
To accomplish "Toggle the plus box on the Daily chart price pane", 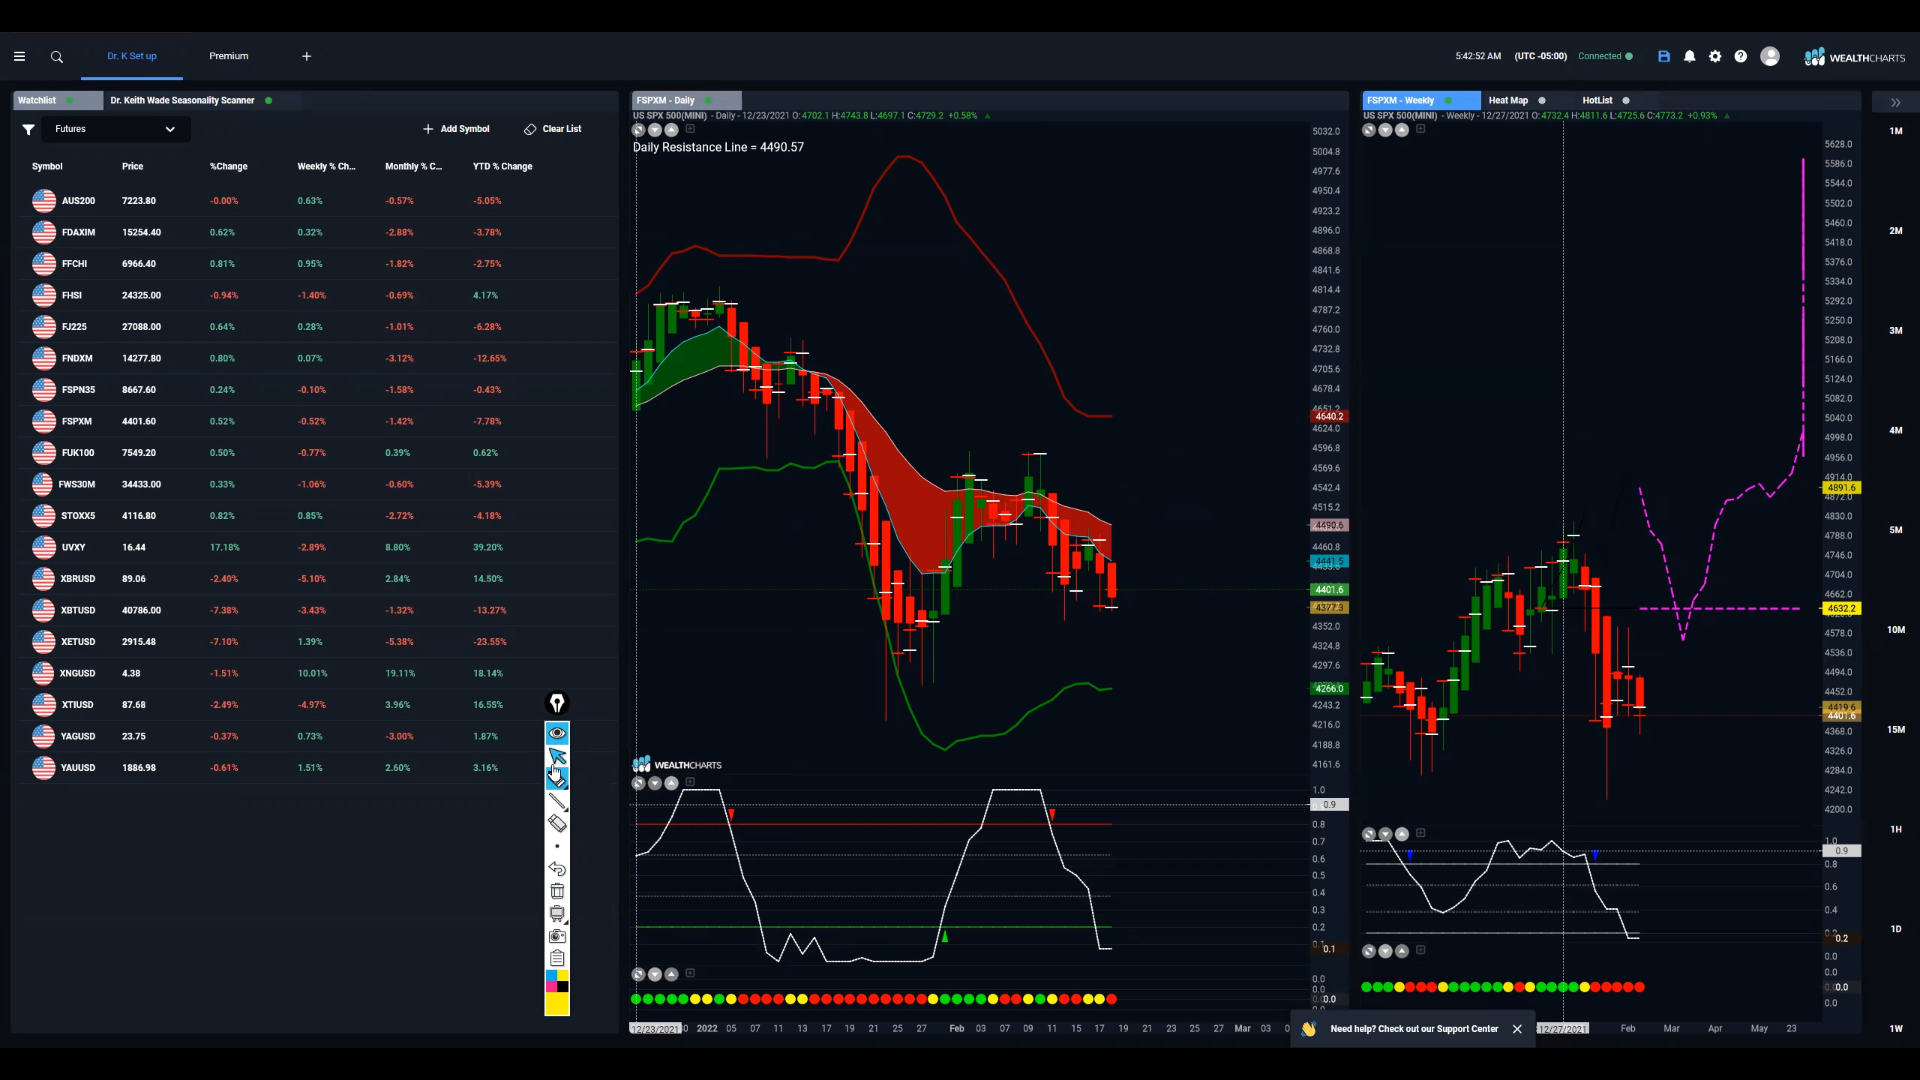I will (x=690, y=129).
